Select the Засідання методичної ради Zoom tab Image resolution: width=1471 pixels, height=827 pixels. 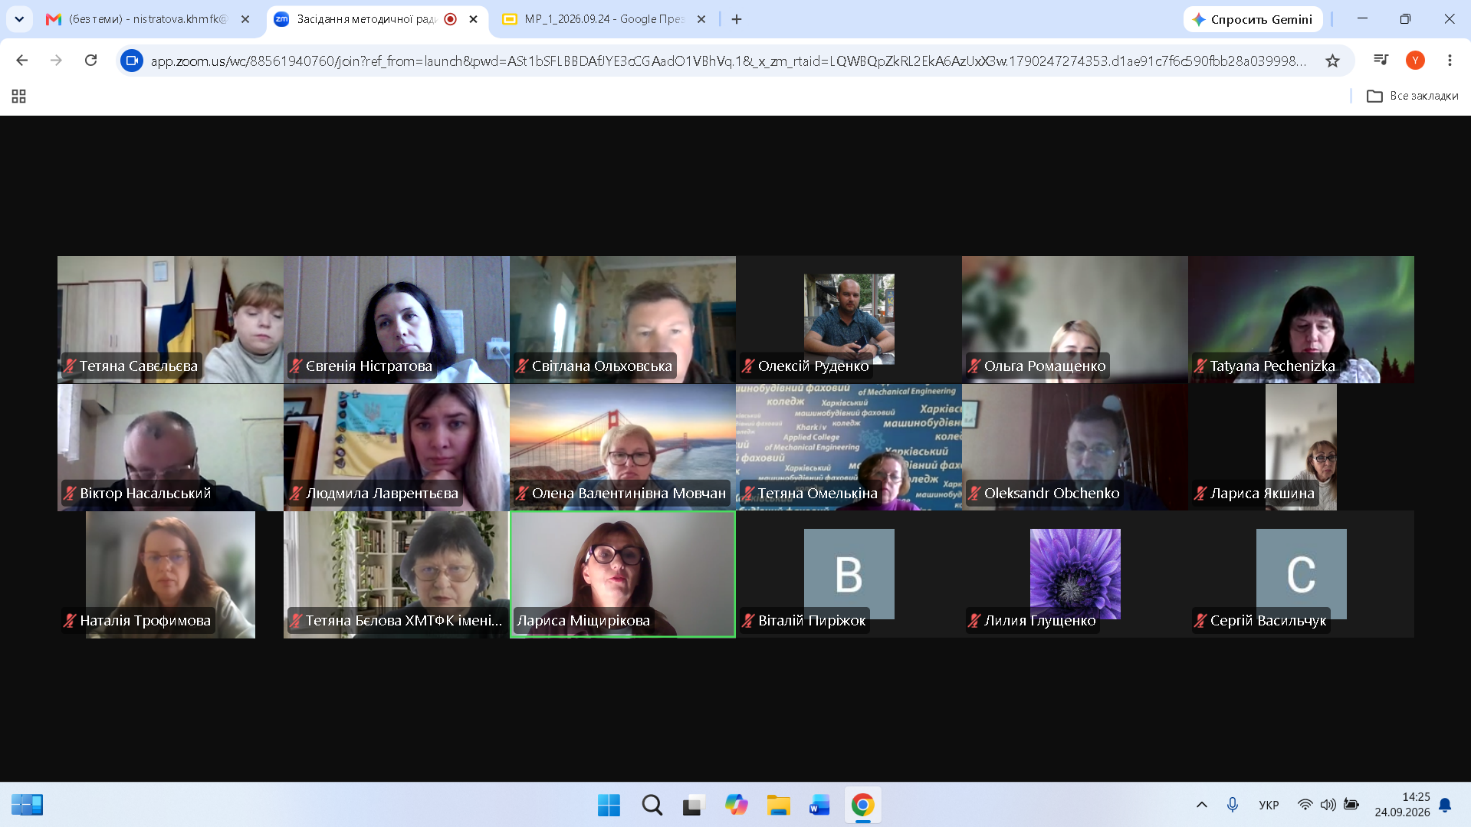tap(377, 19)
